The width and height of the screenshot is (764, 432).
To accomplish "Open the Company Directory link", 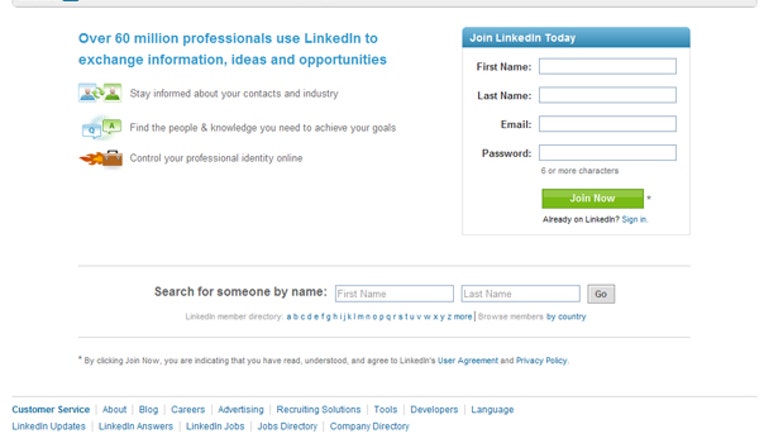I will (369, 426).
